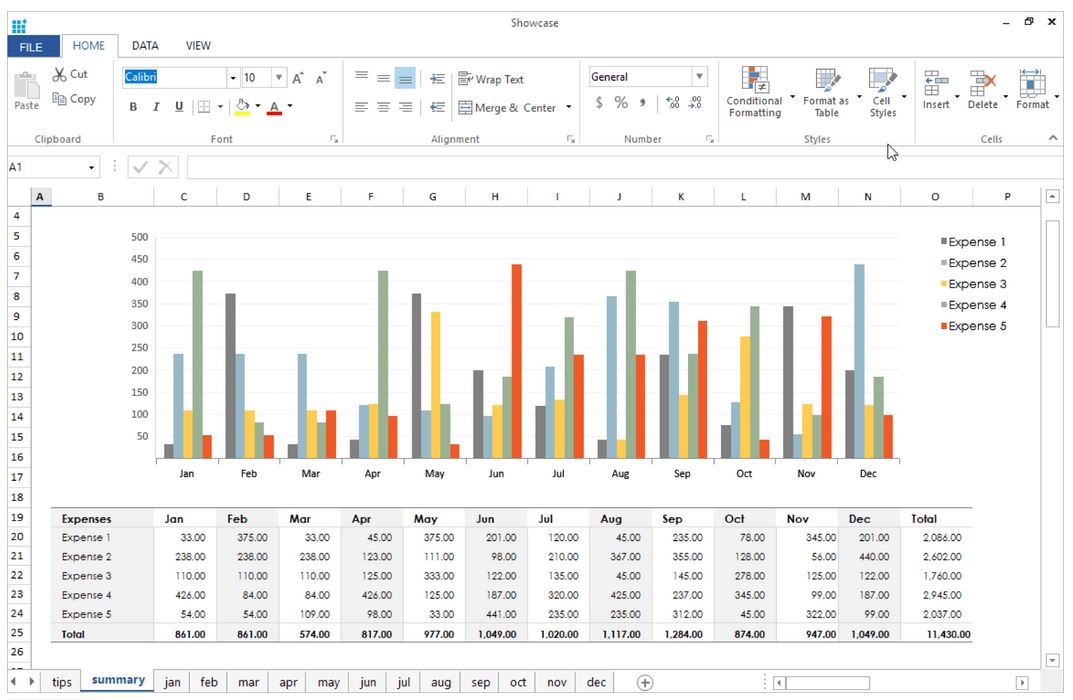Open the Name Box dropdown arrow
Image resolution: width=1073 pixels, height=700 pixels.
(x=91, y=168)
